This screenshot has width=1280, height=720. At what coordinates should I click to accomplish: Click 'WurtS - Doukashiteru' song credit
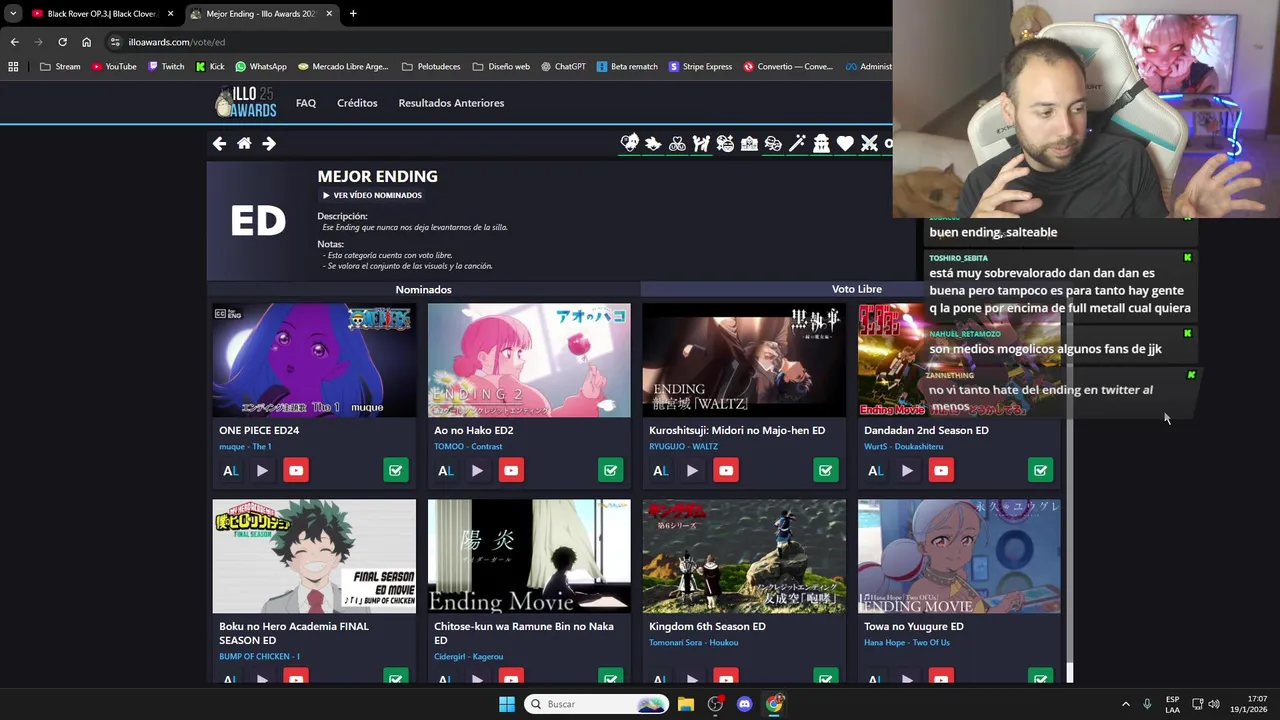coord(903,446)
